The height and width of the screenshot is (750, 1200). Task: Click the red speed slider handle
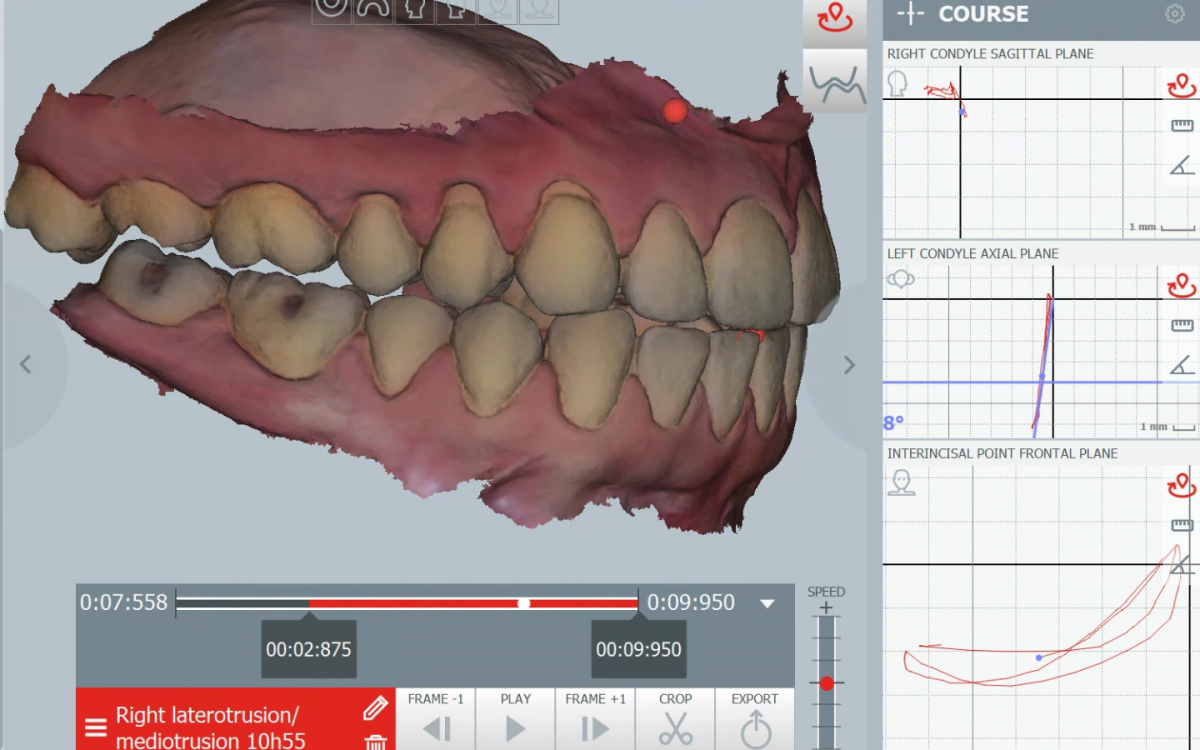pyautogui.click(x=826, y=683)
